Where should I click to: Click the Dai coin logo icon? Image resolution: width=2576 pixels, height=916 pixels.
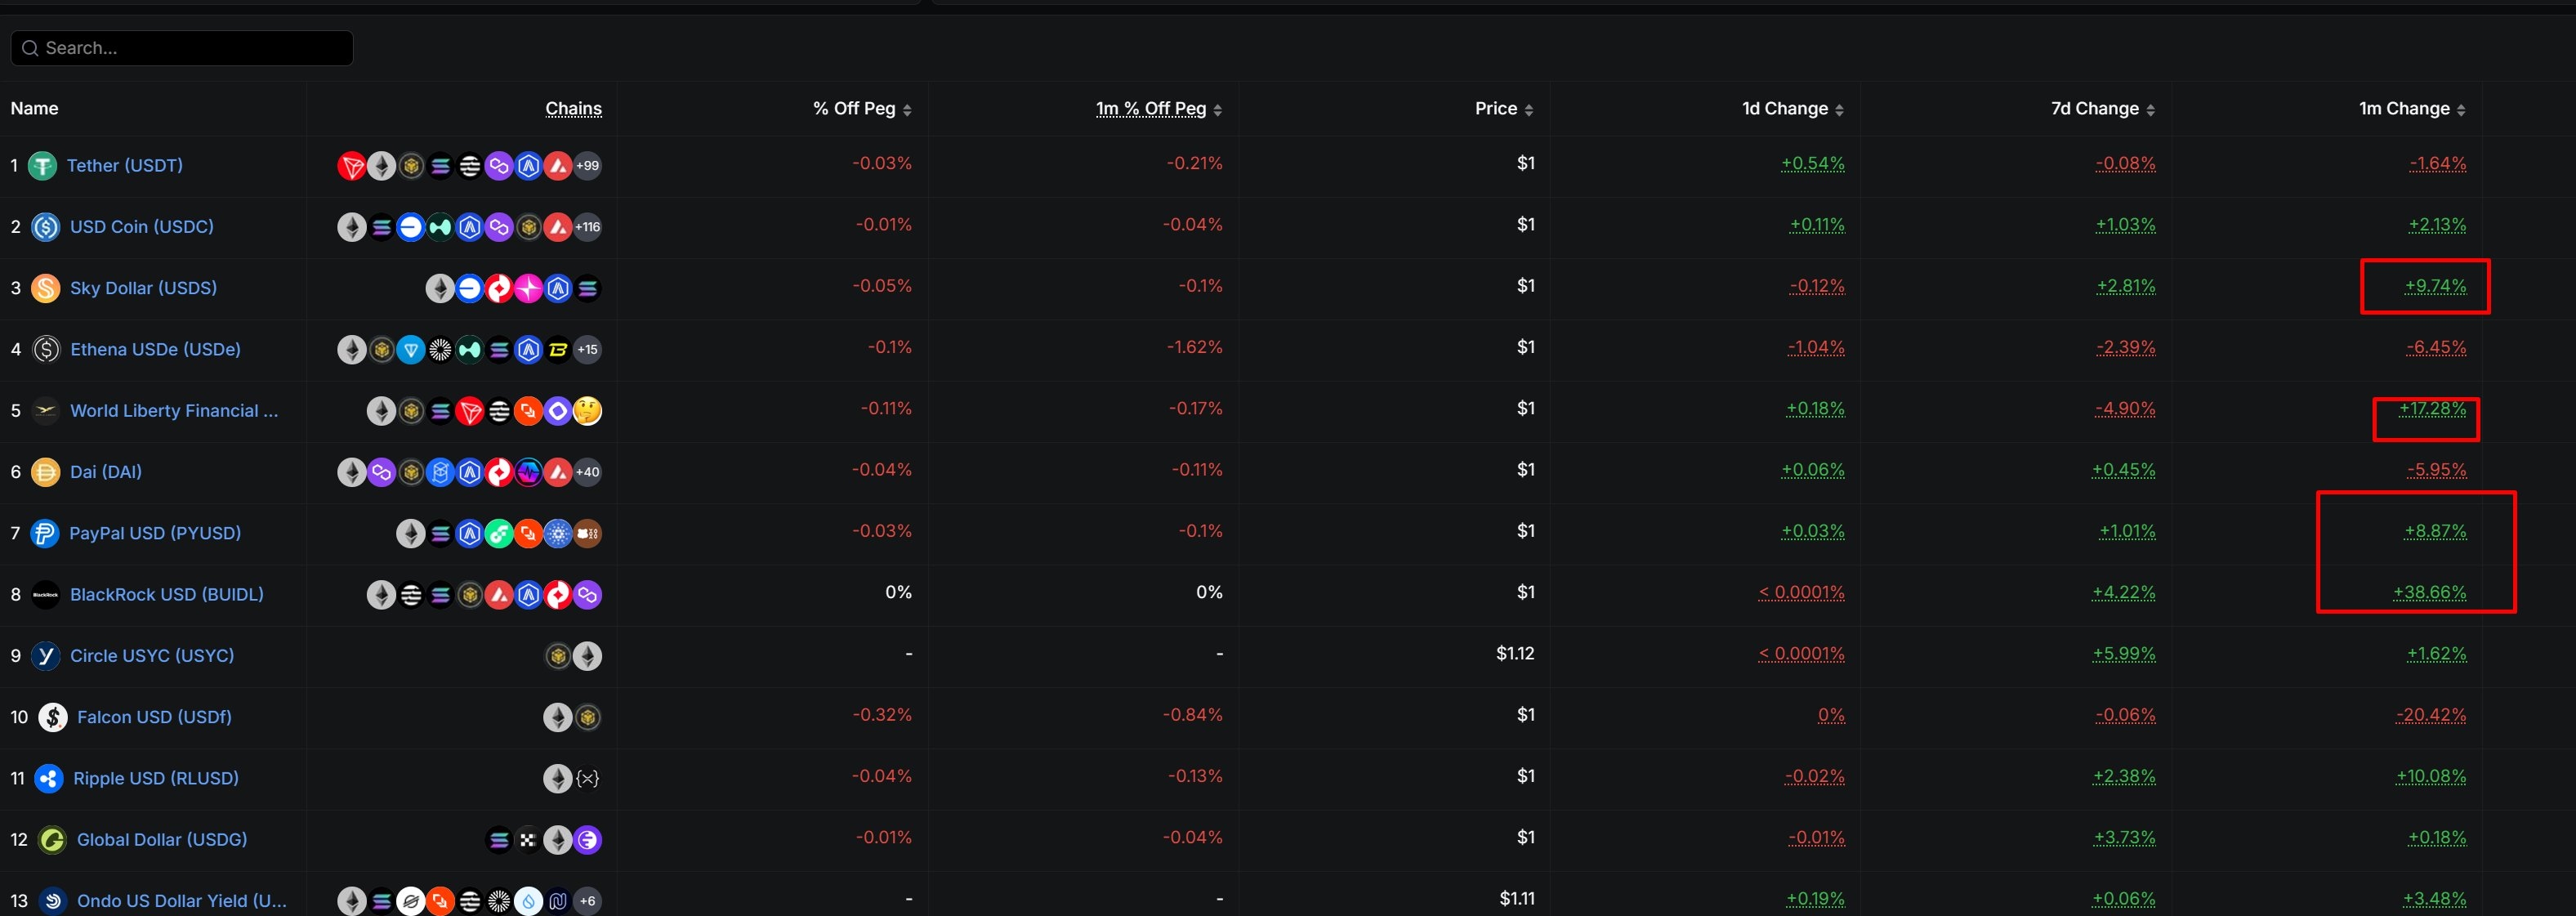pos(45,472)
